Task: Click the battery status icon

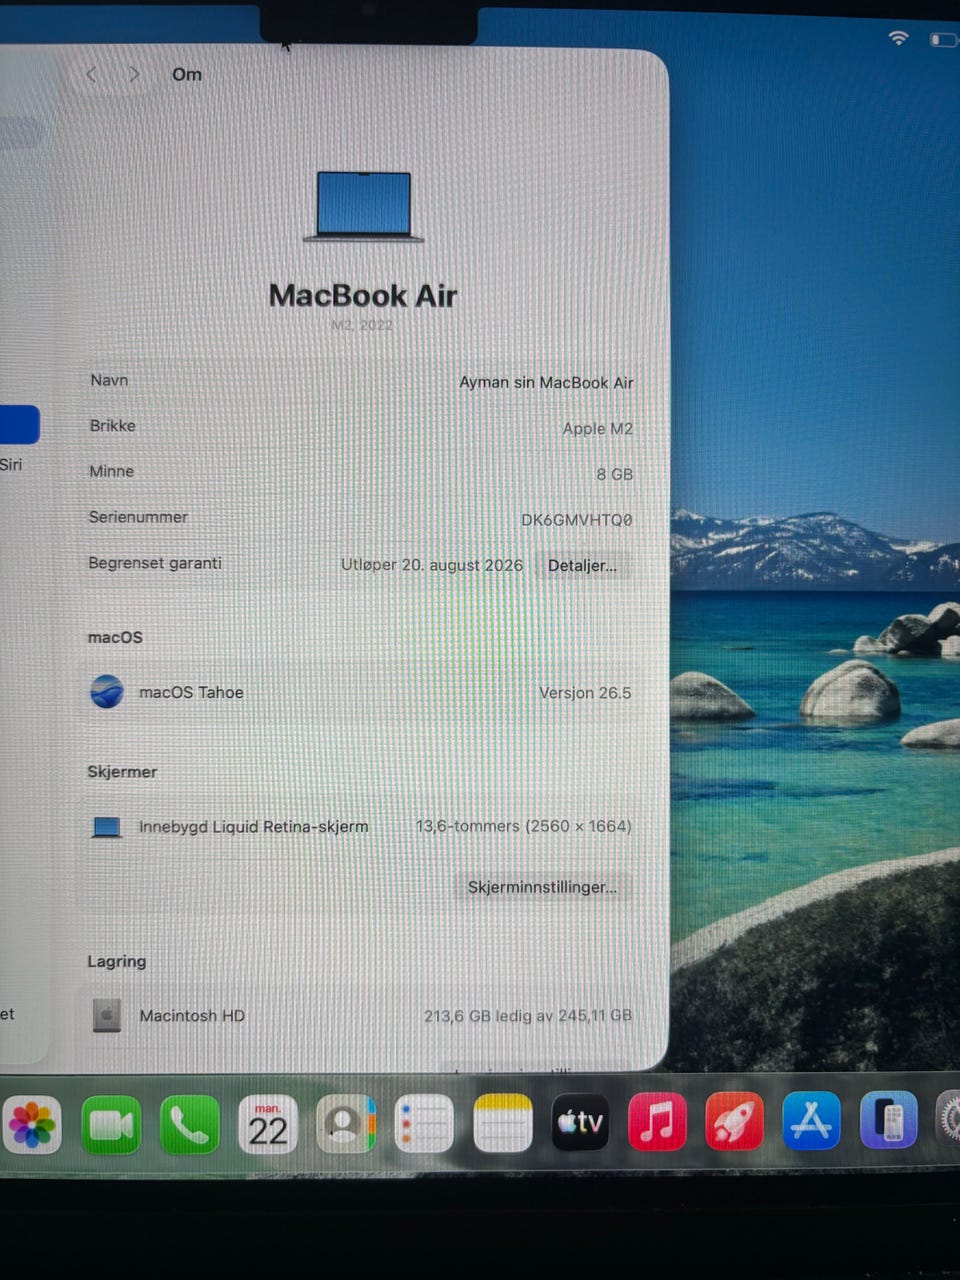Action: [943, 39]
